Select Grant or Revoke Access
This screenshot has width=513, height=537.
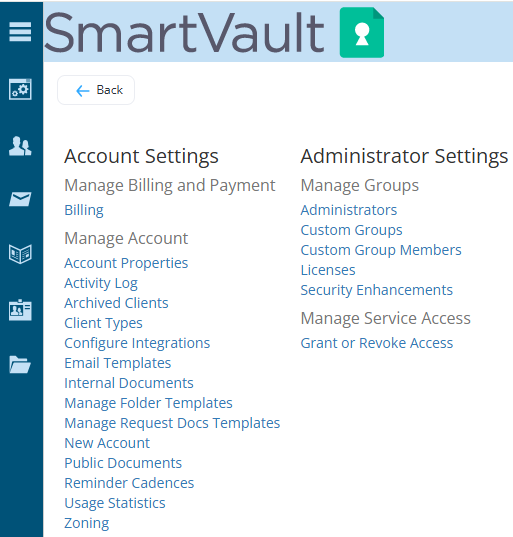tap(377, 343)
